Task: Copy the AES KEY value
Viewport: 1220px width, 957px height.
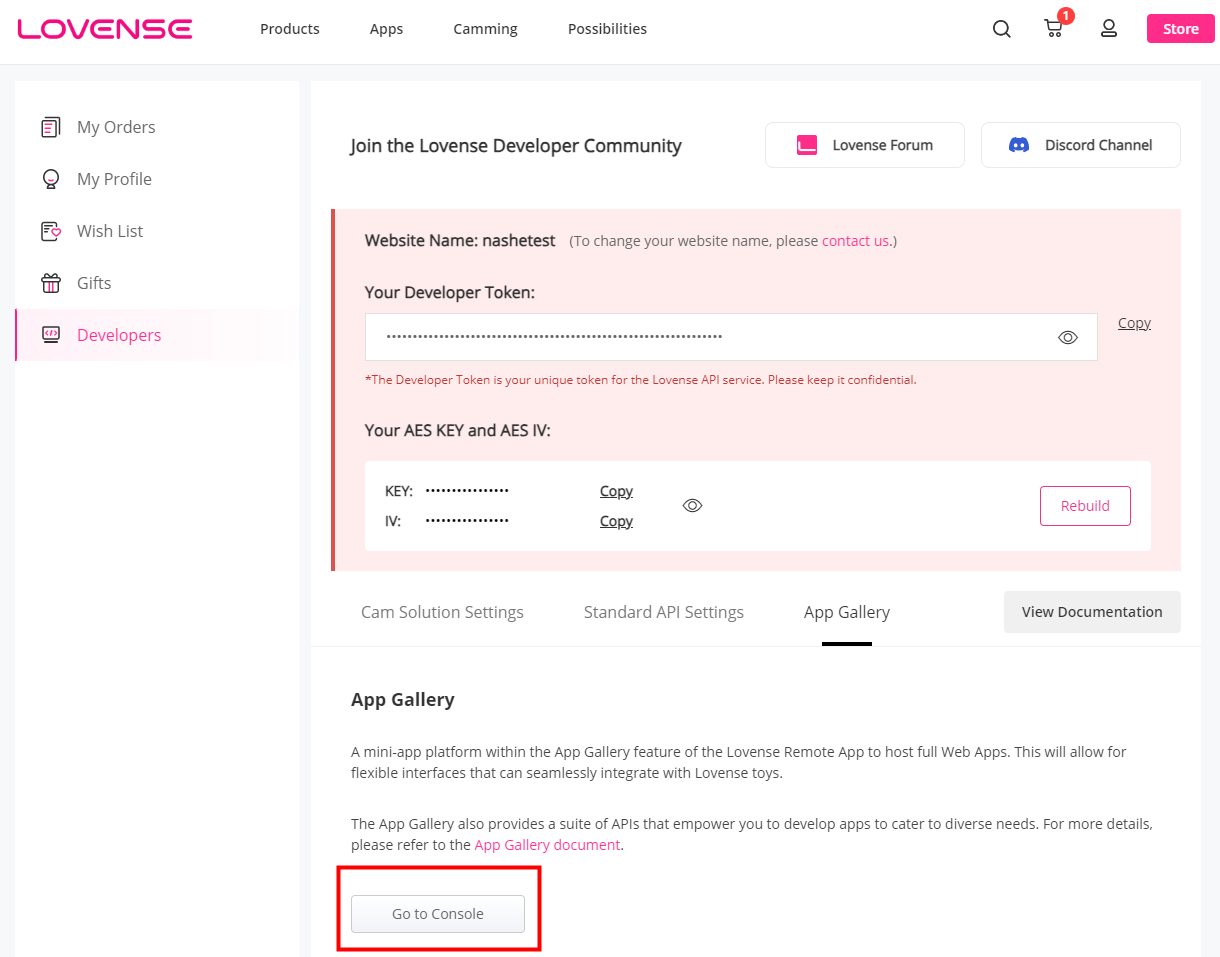Action: click(616, 491)
